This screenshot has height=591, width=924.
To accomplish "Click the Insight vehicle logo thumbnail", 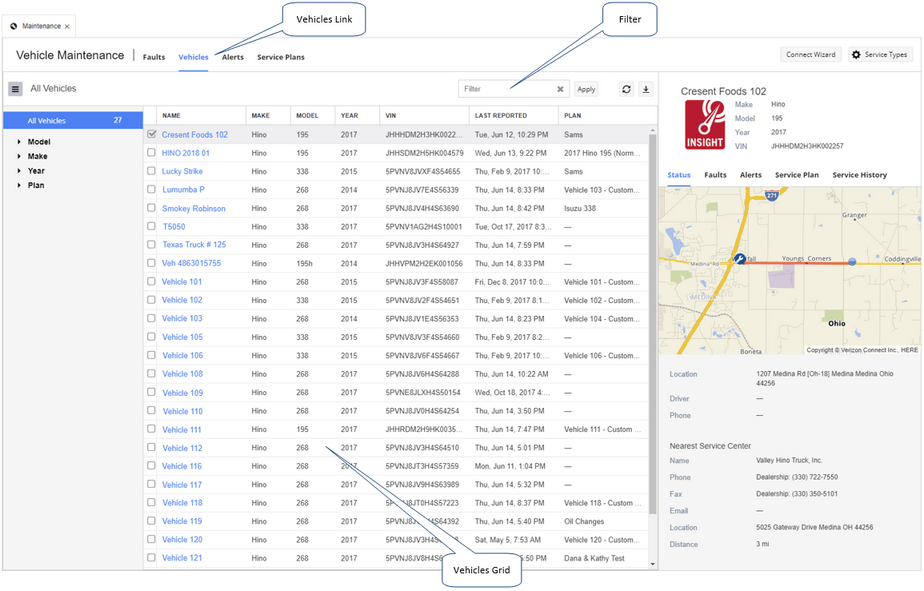I will [705, 124].
